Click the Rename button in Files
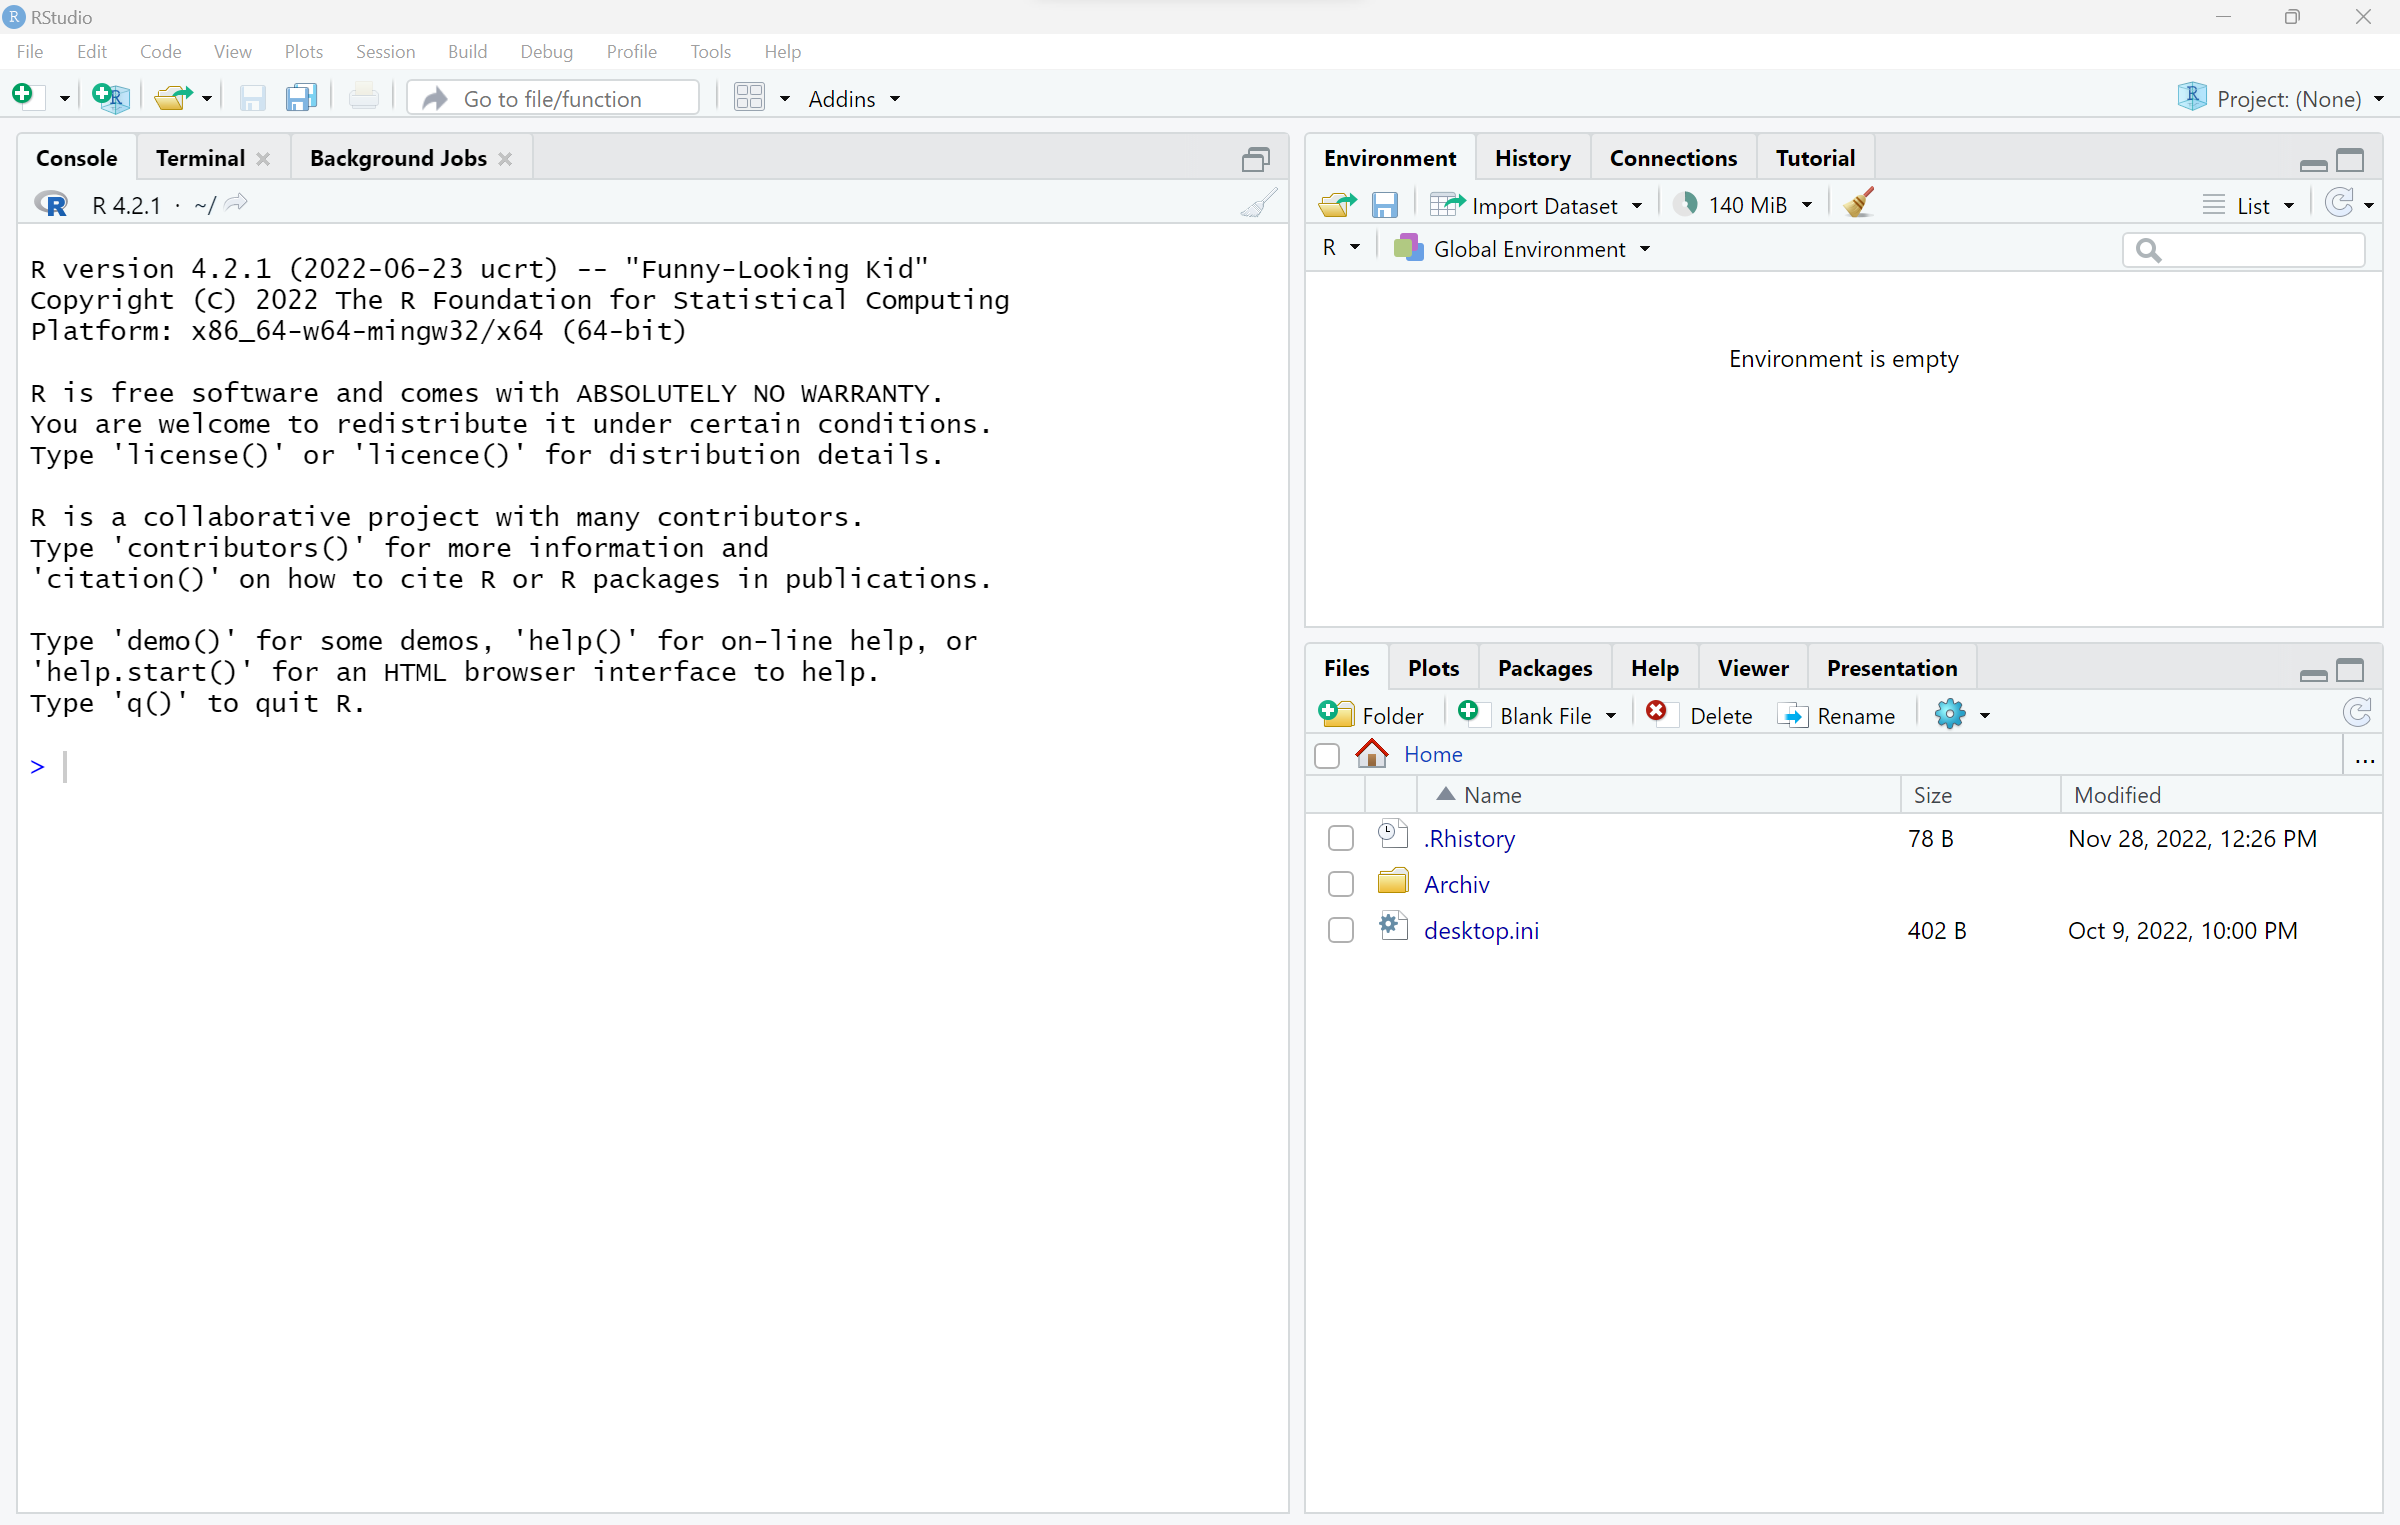This screenshot has height=1525, width=2400. coord(1838,715)
